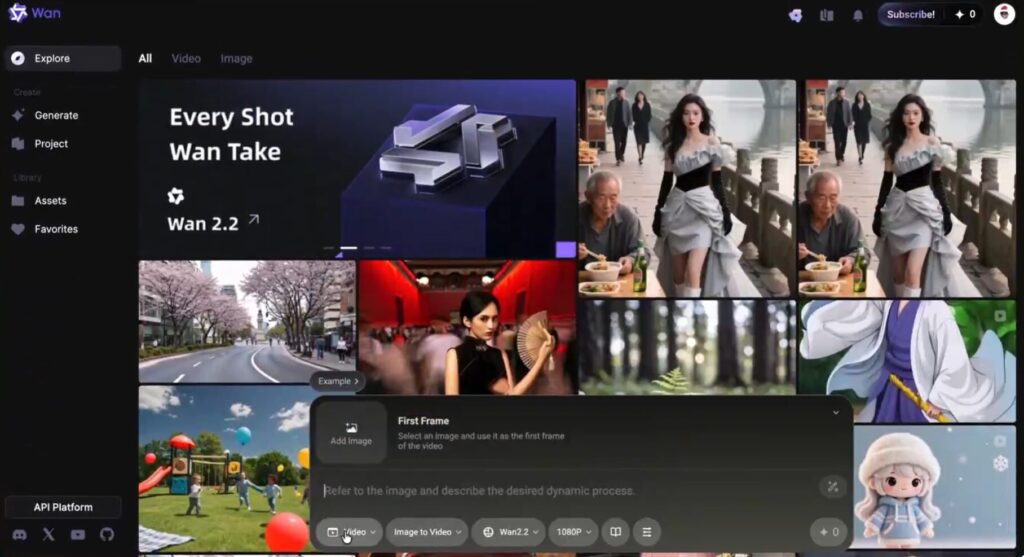Click the prompt text input field
Screen dimensions: 1024x557
(x=568, y=490)
